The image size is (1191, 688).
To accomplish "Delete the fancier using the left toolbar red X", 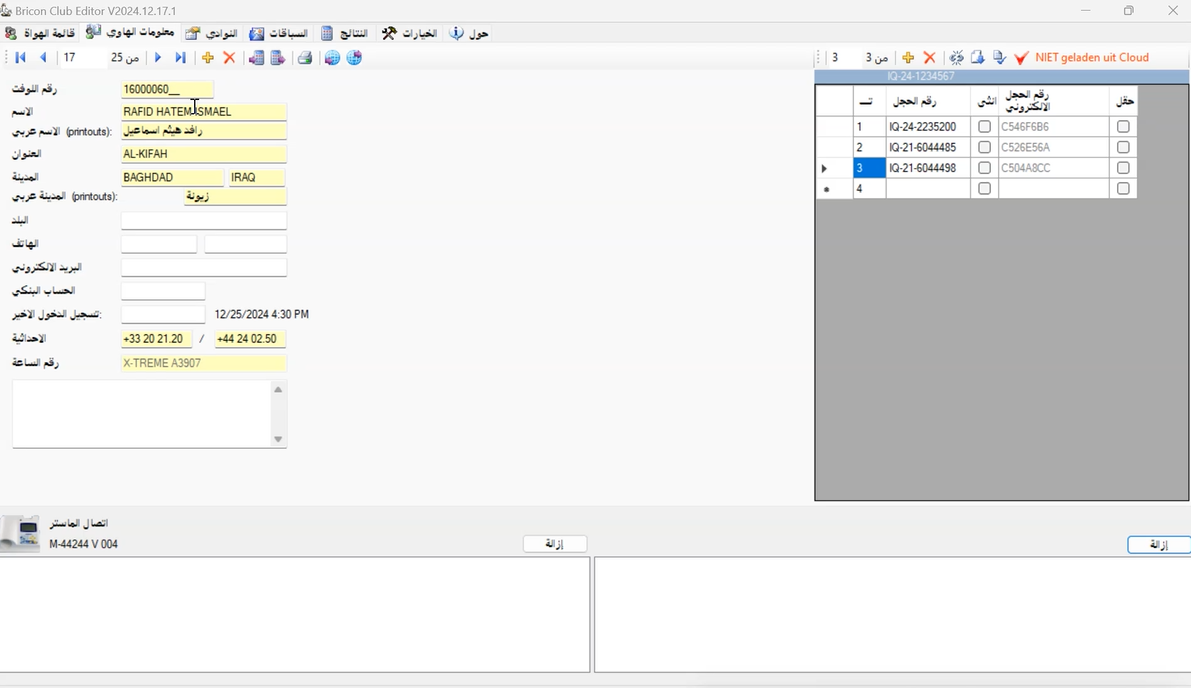I will click(229, 58).
